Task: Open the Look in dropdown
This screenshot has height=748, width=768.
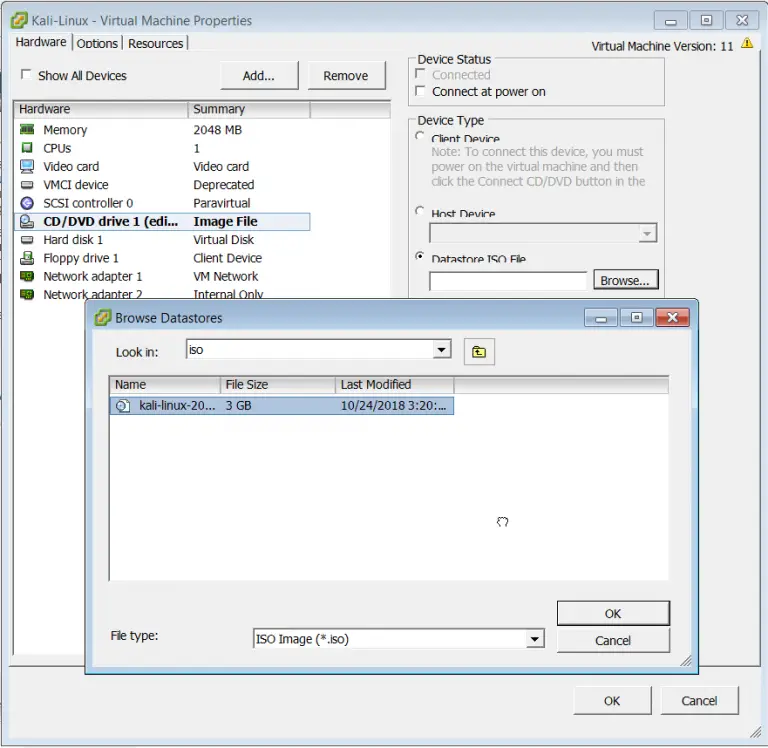Action: (x=441, y=350)
